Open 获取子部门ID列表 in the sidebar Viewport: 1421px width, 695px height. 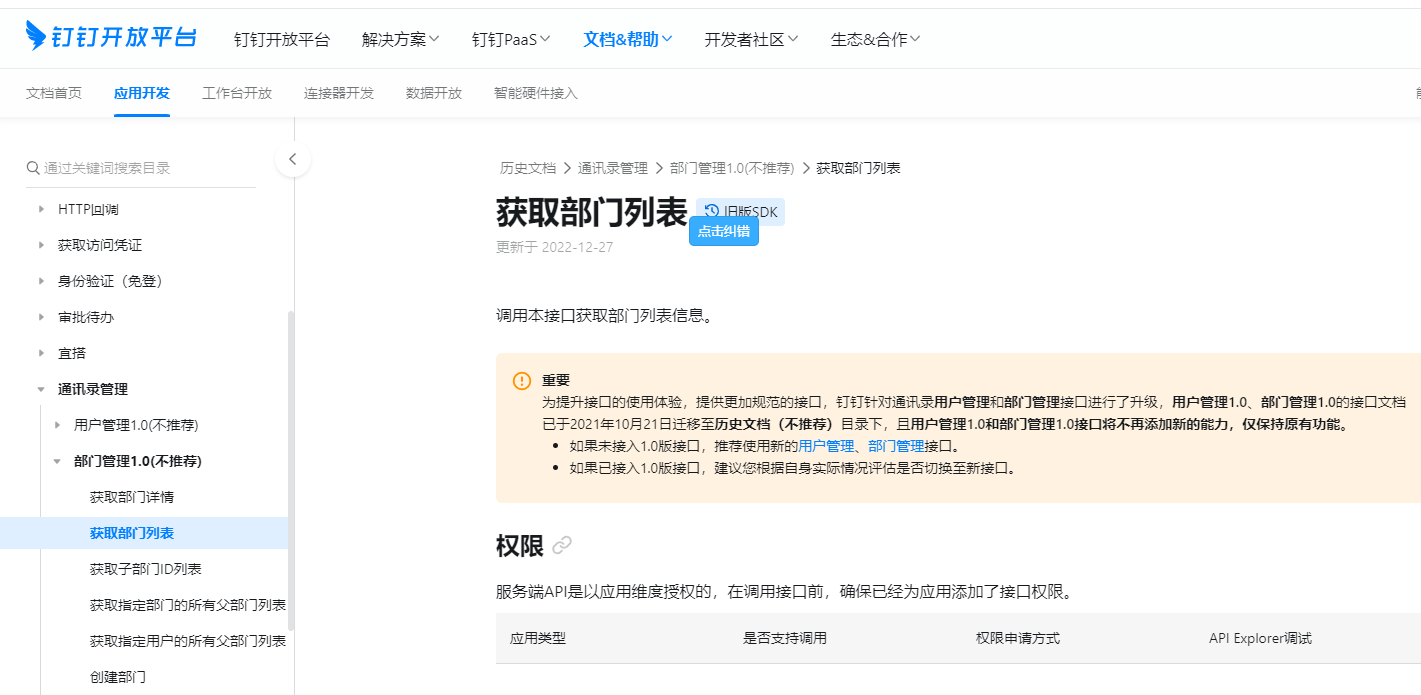(146, 569)
